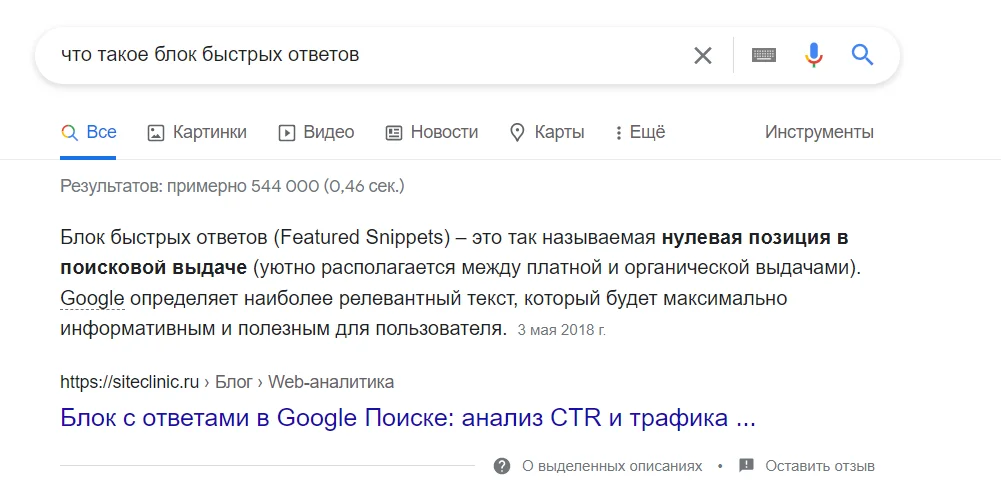The image size is (1001, 500).
Task: Click the question mark icon near the snippet footer
Action: [x=502, y=466]
